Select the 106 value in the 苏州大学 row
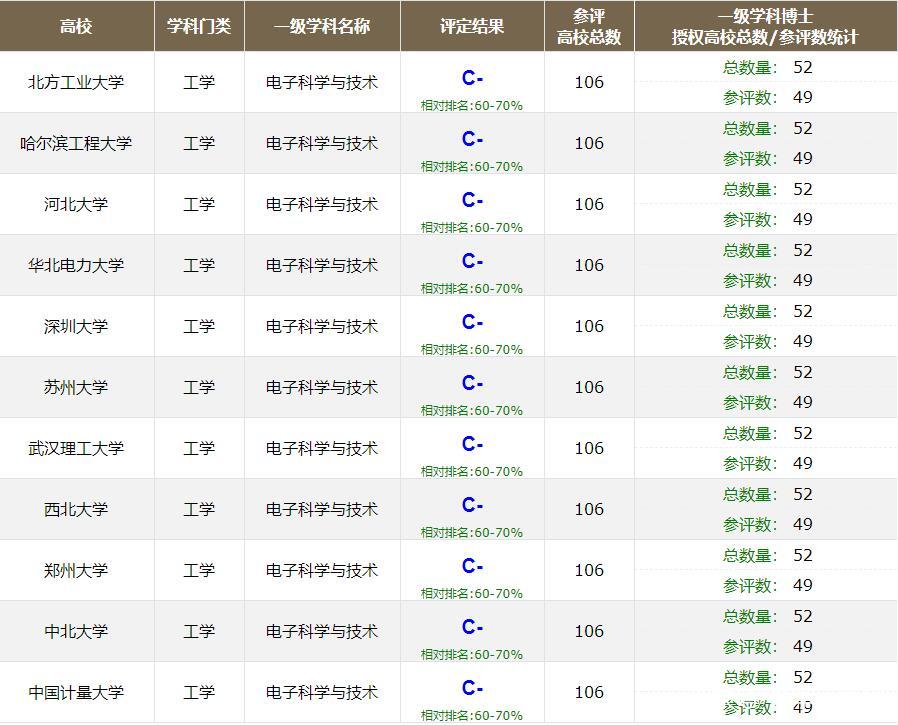 (589, 387)
